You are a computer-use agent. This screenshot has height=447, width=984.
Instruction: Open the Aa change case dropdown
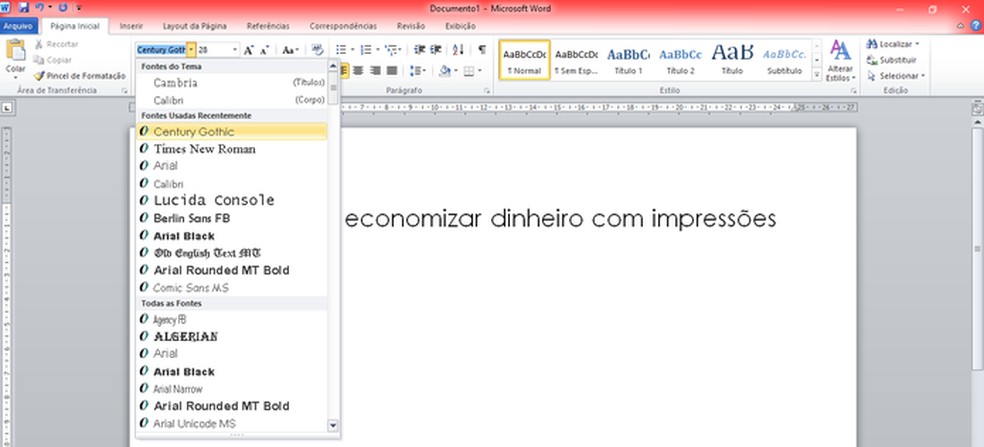290,50
